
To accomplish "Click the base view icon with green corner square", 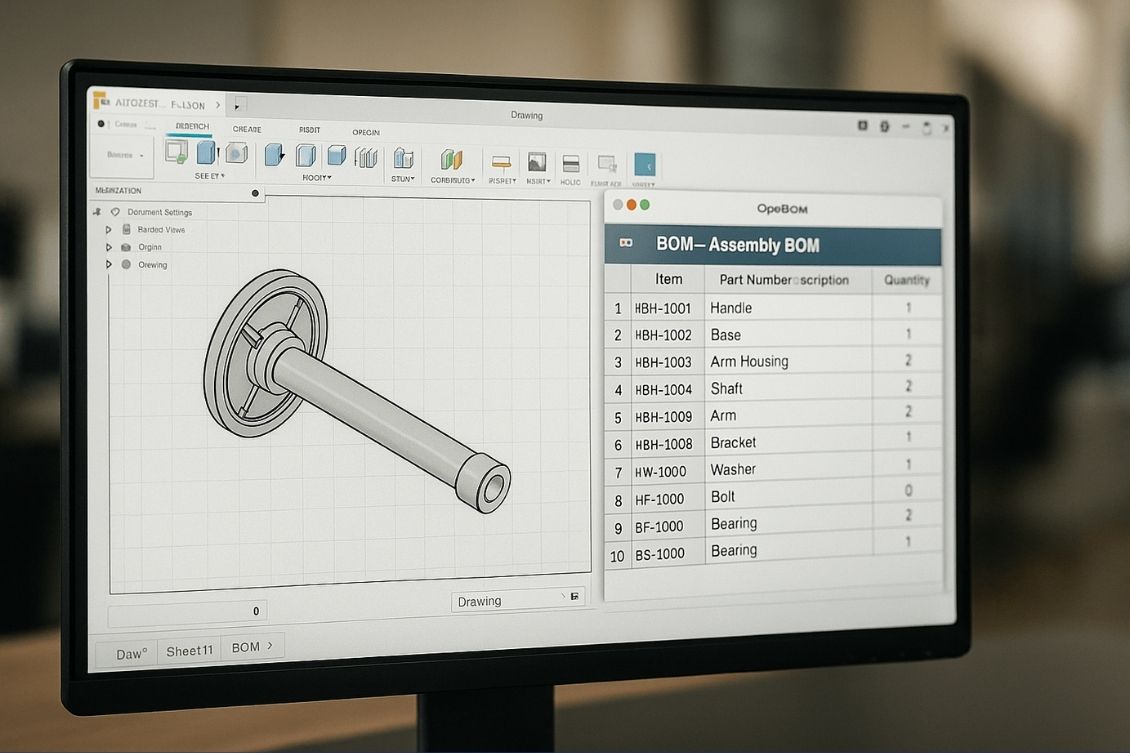I will click(177, 151).
